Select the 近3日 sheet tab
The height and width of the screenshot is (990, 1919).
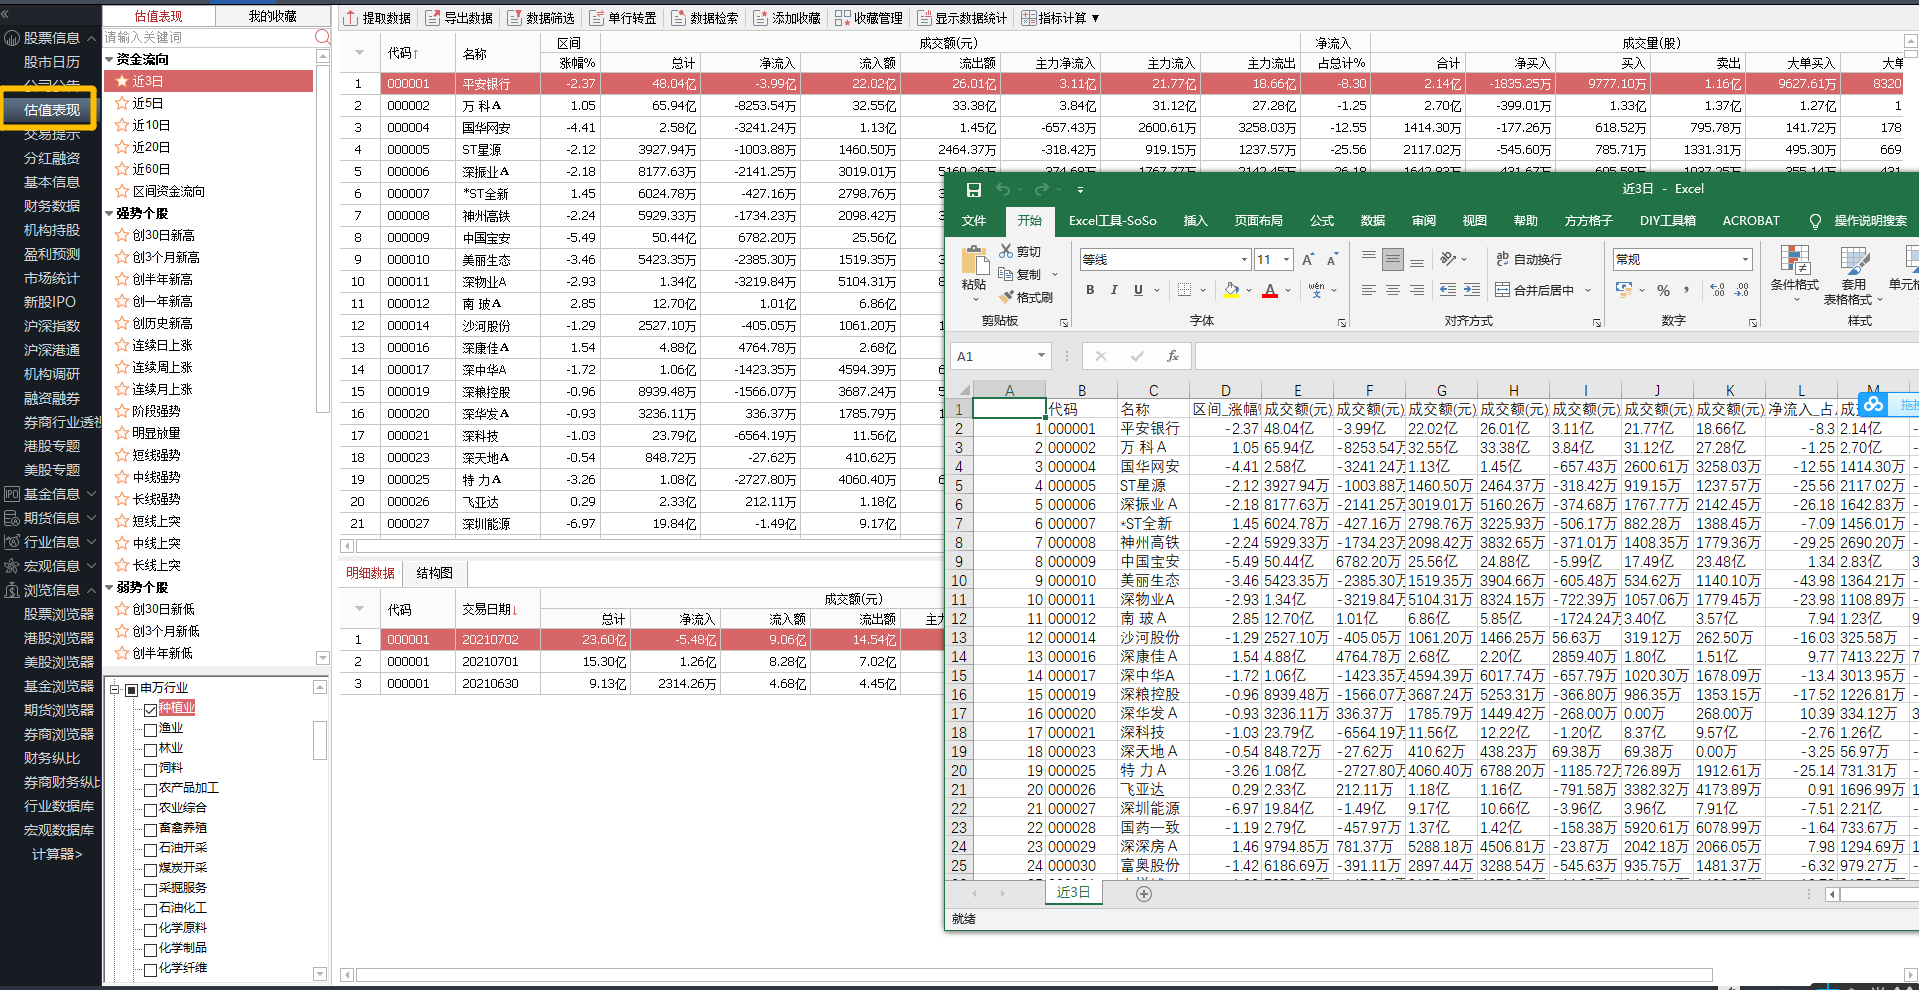pyautogui.click(x=1073, y=892)
